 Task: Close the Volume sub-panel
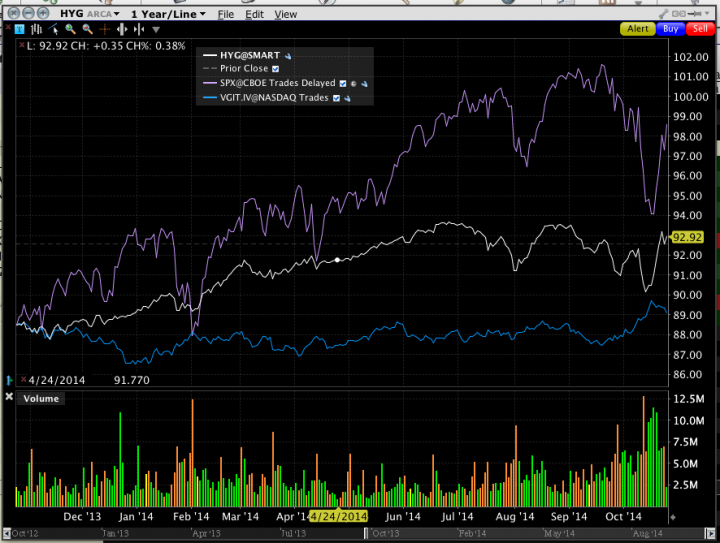point(9,396)
